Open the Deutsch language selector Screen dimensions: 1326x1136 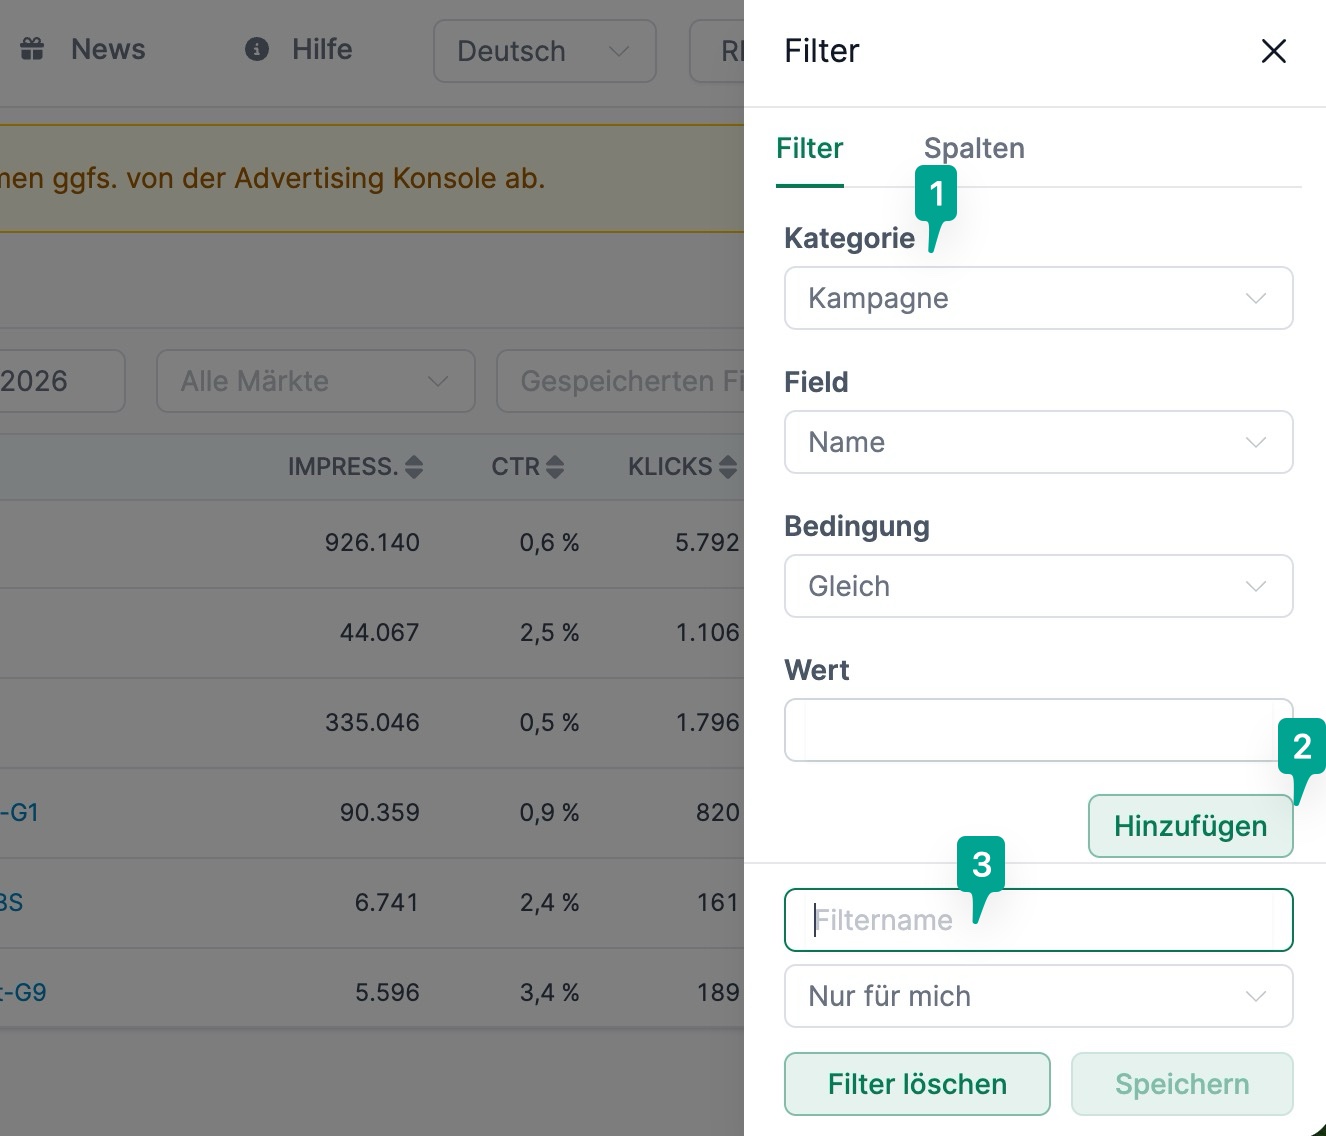pyautogui.click(x=544, y=51)
